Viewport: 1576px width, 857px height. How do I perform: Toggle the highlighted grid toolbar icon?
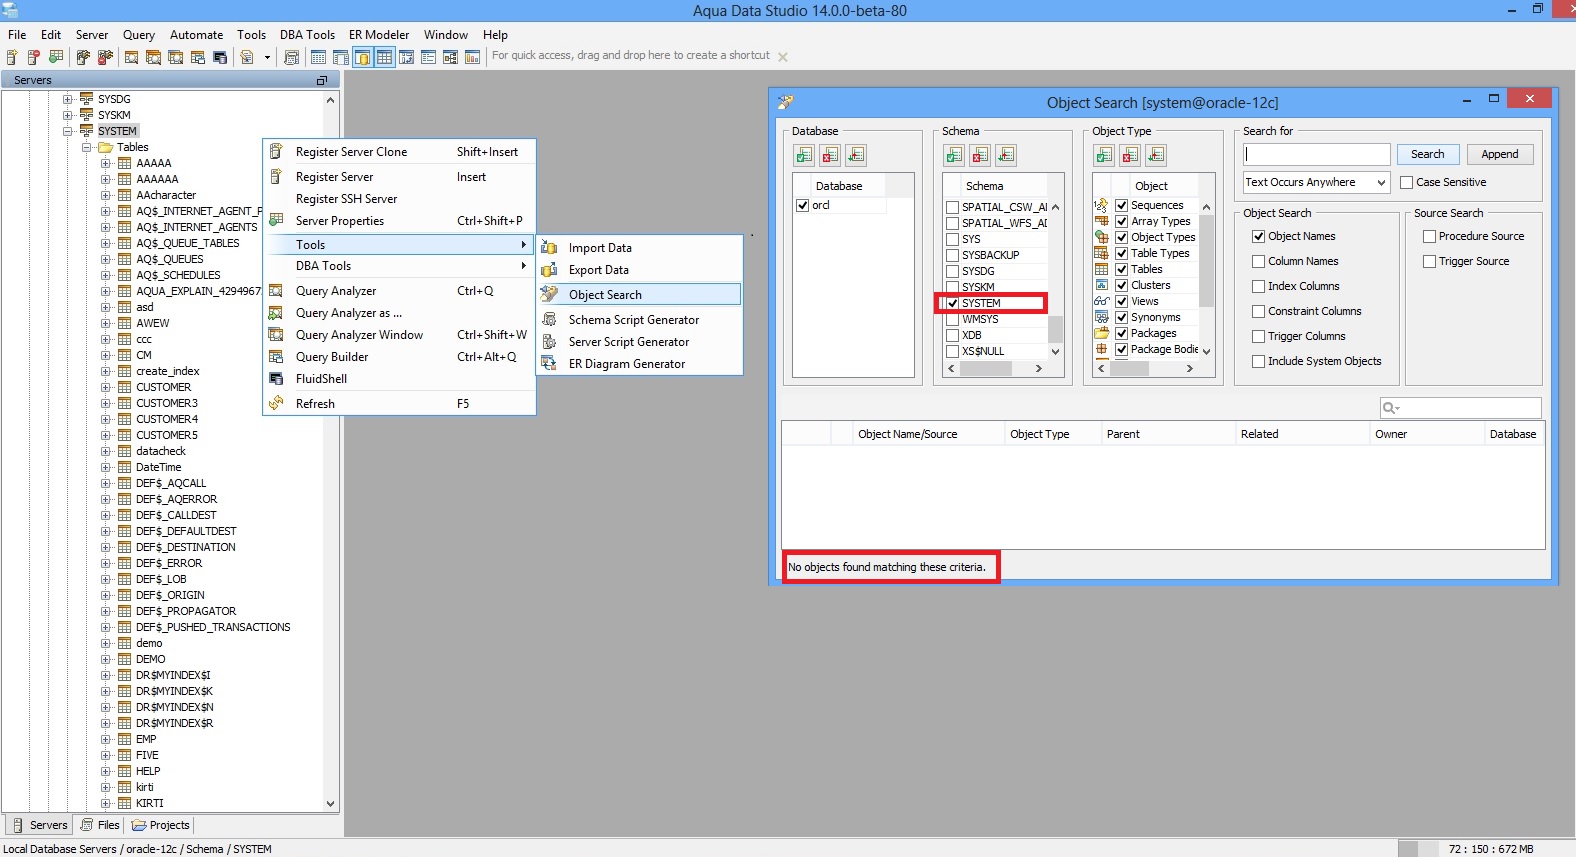(x=384, y=57)
